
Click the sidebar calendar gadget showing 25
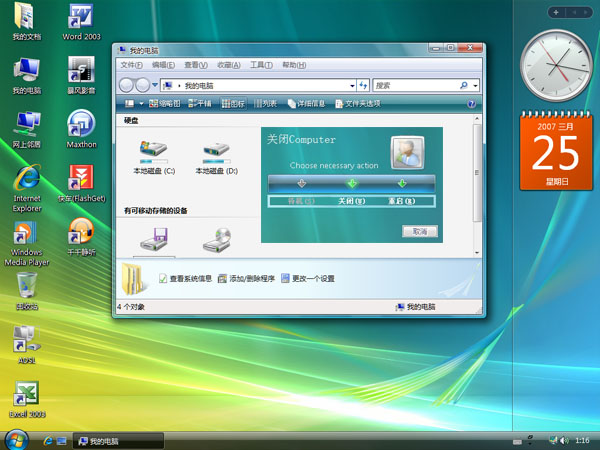click(556, 150)
